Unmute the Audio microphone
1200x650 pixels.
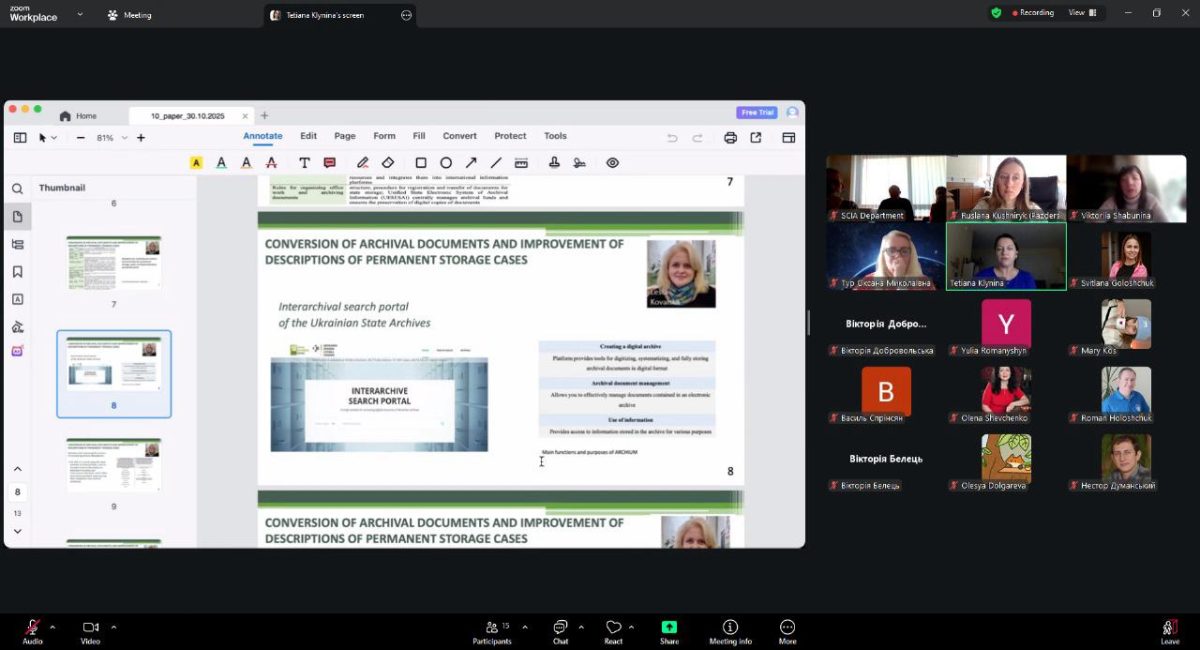tap(32, 628)
